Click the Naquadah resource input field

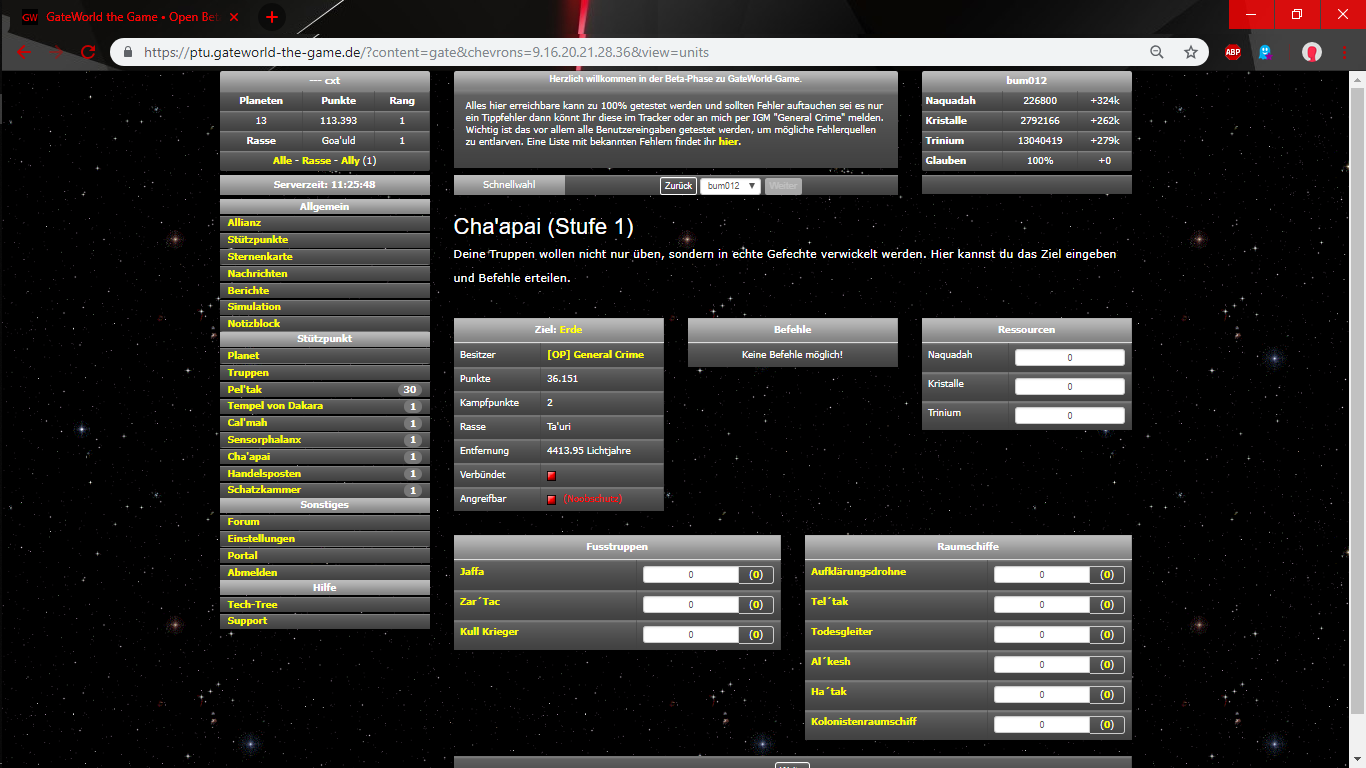pyautogui.click(x=1069, y=357)
